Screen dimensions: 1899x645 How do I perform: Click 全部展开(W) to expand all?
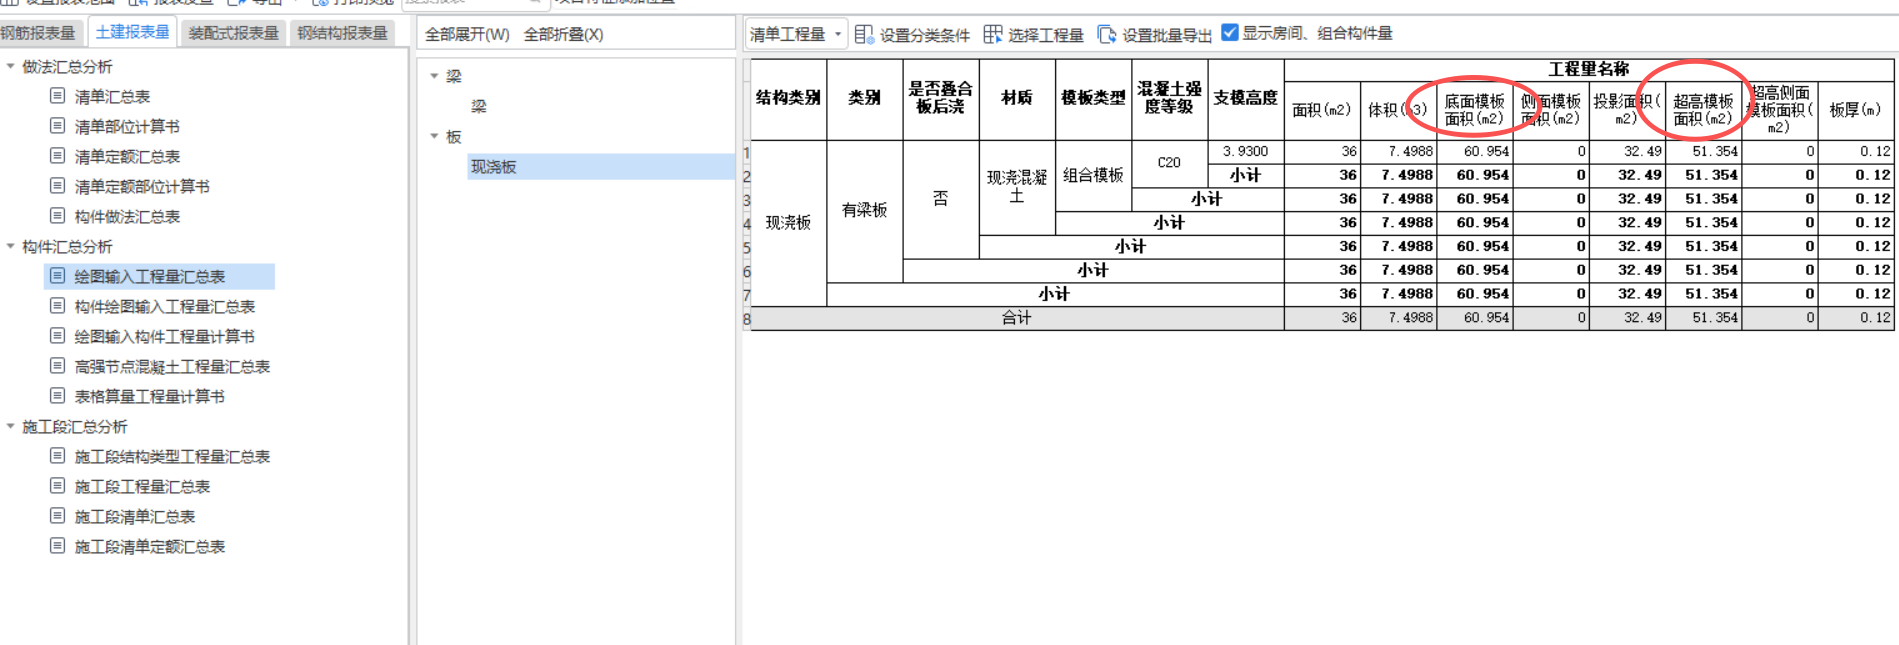tap(467, 34)
